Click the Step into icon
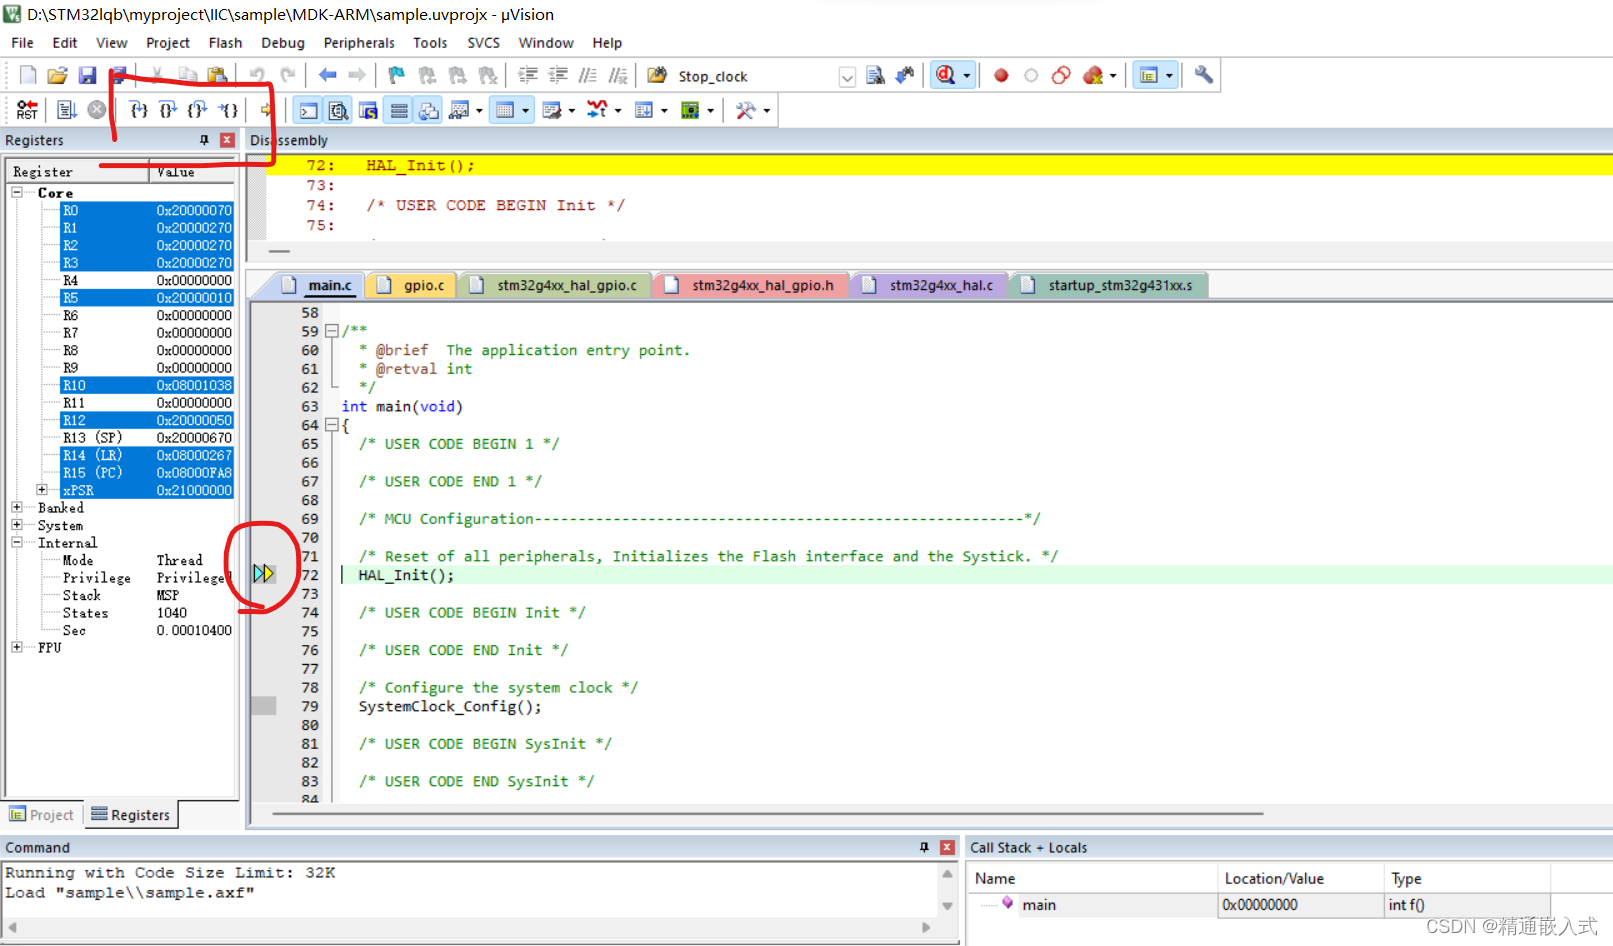1613x946 pixels. coord(139,110)
